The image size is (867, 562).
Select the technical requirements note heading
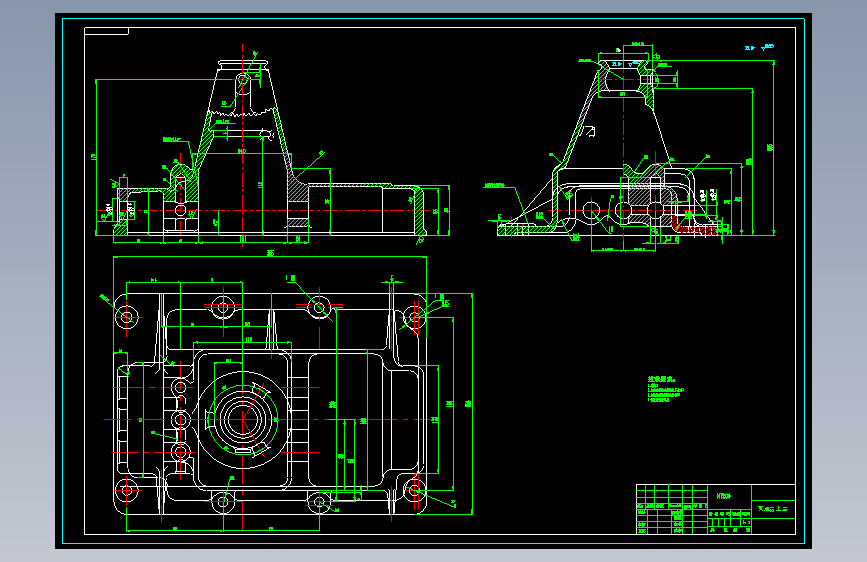(x=661, y=379)
